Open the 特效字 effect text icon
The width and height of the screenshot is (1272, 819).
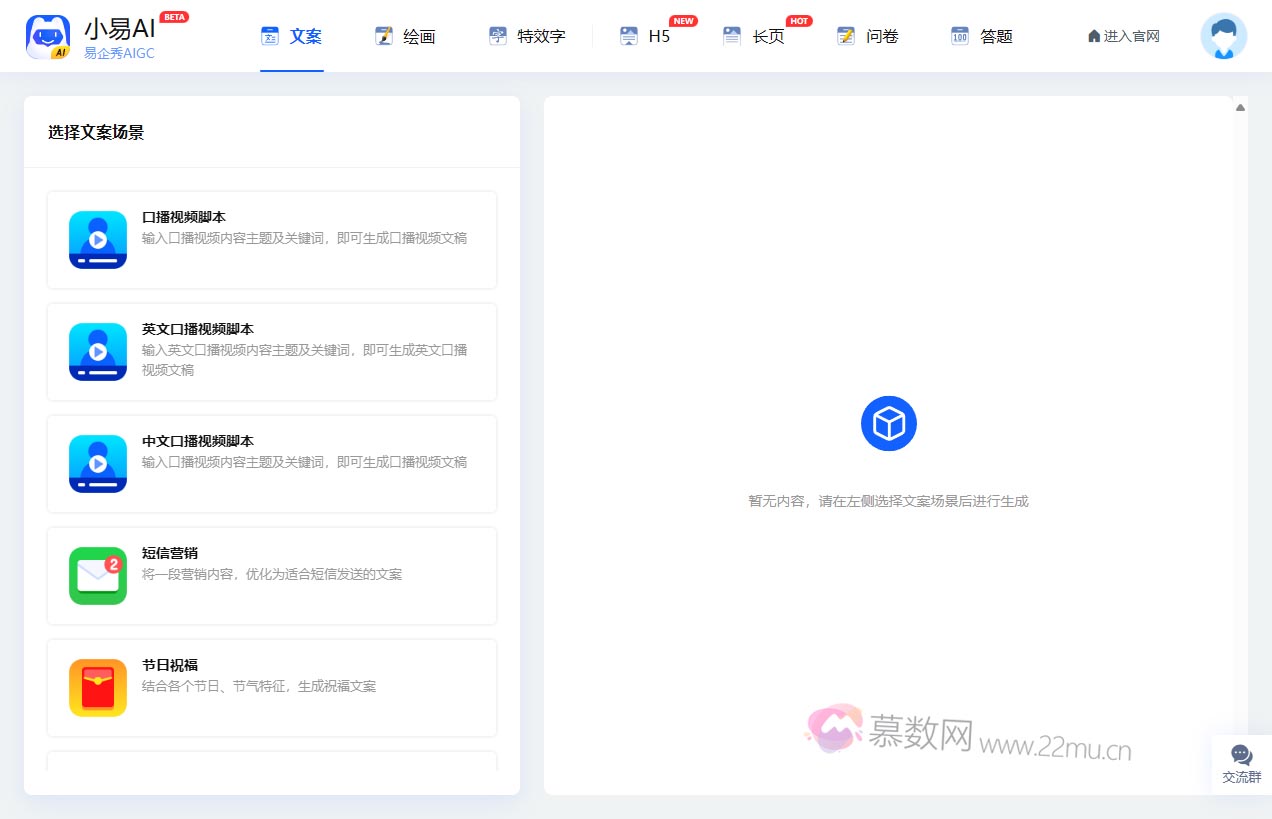pyautogui.click(x=498, y=35)
